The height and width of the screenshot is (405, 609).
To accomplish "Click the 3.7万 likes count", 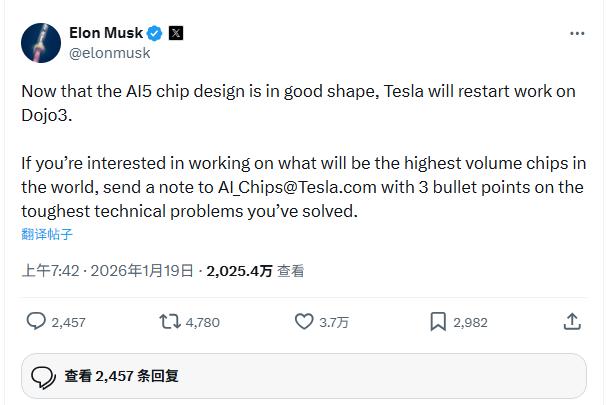I will click(x=334, y=322).
